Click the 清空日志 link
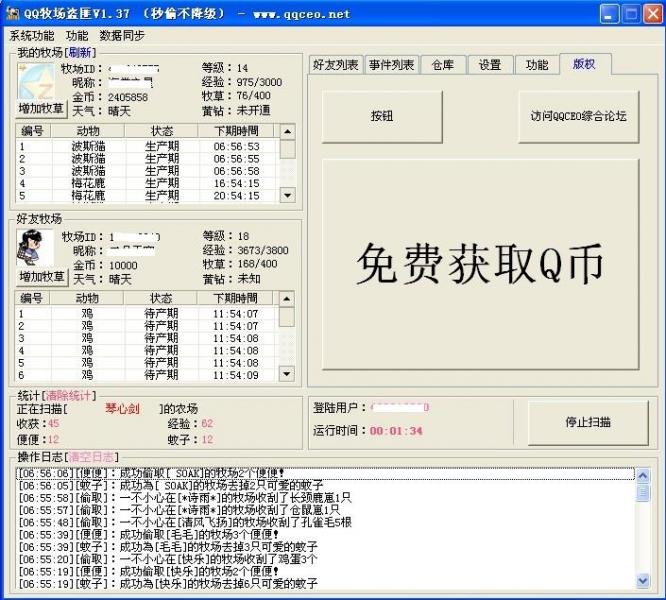 (x=91, y=457)
